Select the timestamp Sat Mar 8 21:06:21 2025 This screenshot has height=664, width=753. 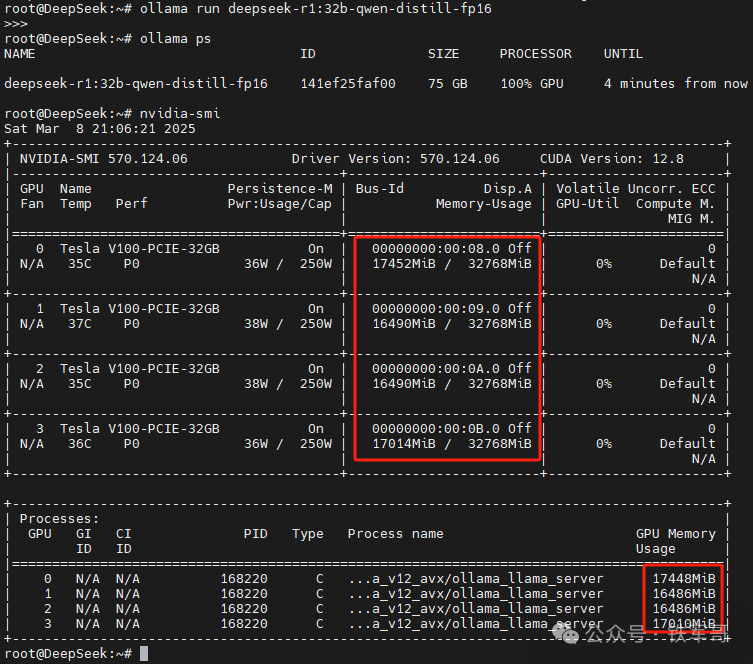click(100, 129)
